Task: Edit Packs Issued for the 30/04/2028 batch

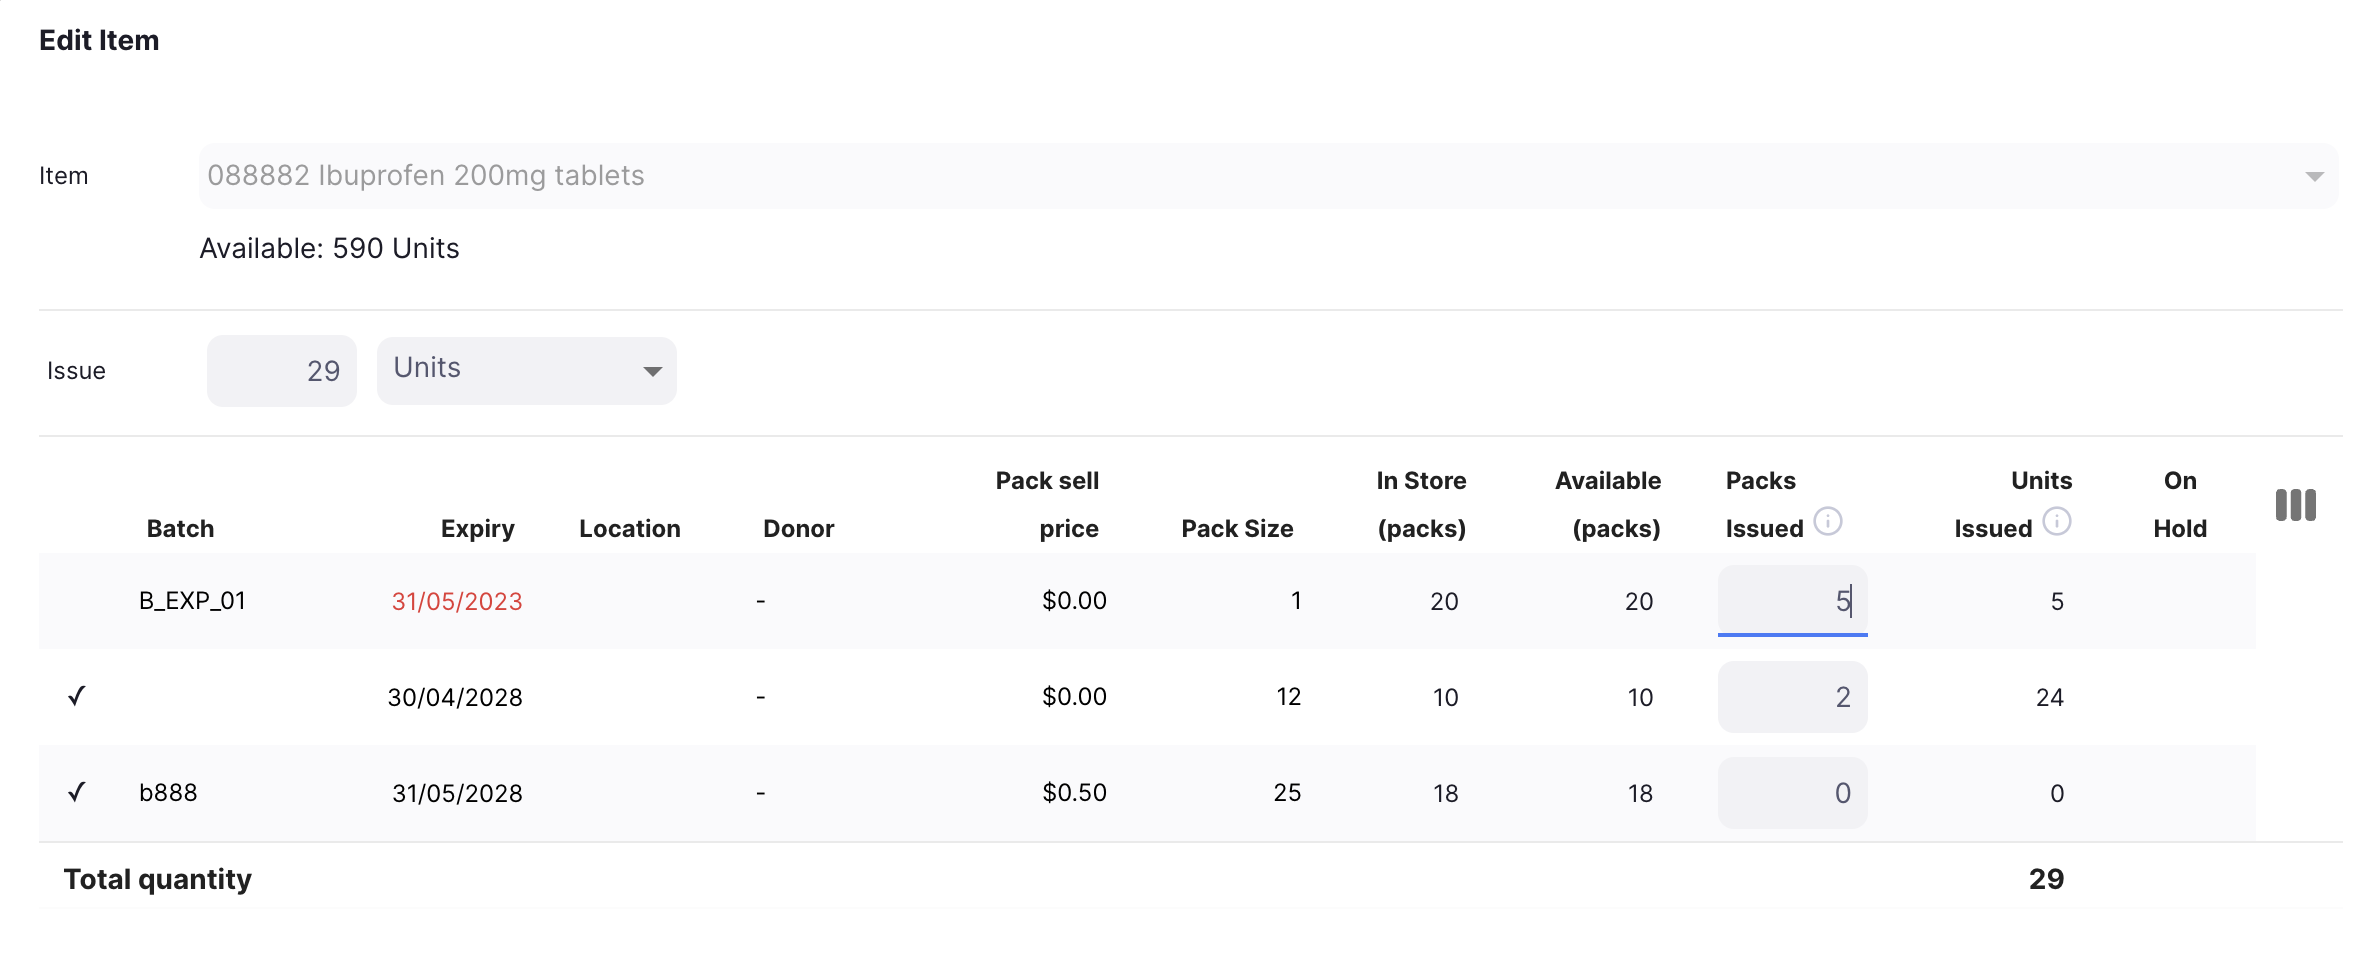Action: click(x=1792, y=697)
